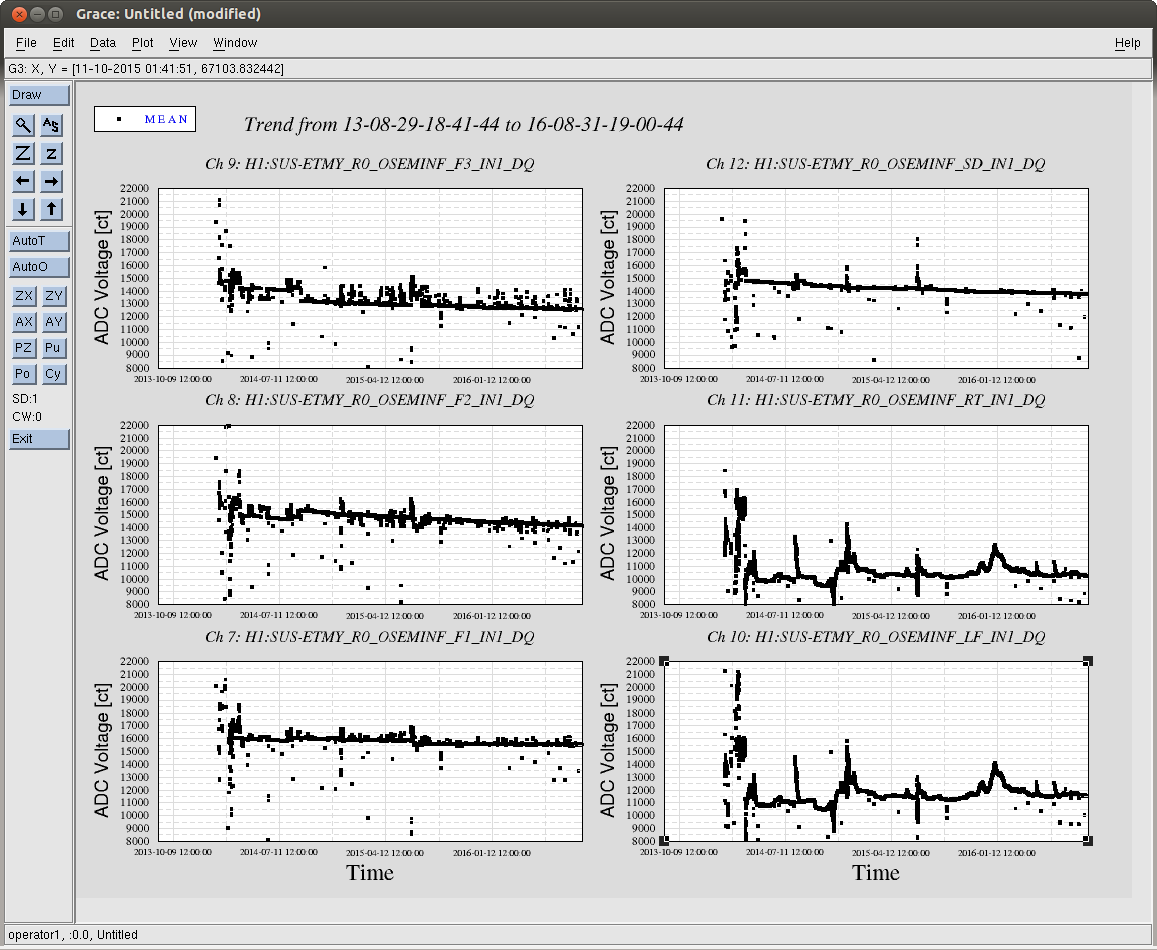The height and width of the screenshot is (950, 1157).
Task: Select the Ch 11 RT graph
Action: tap(875, 515)
